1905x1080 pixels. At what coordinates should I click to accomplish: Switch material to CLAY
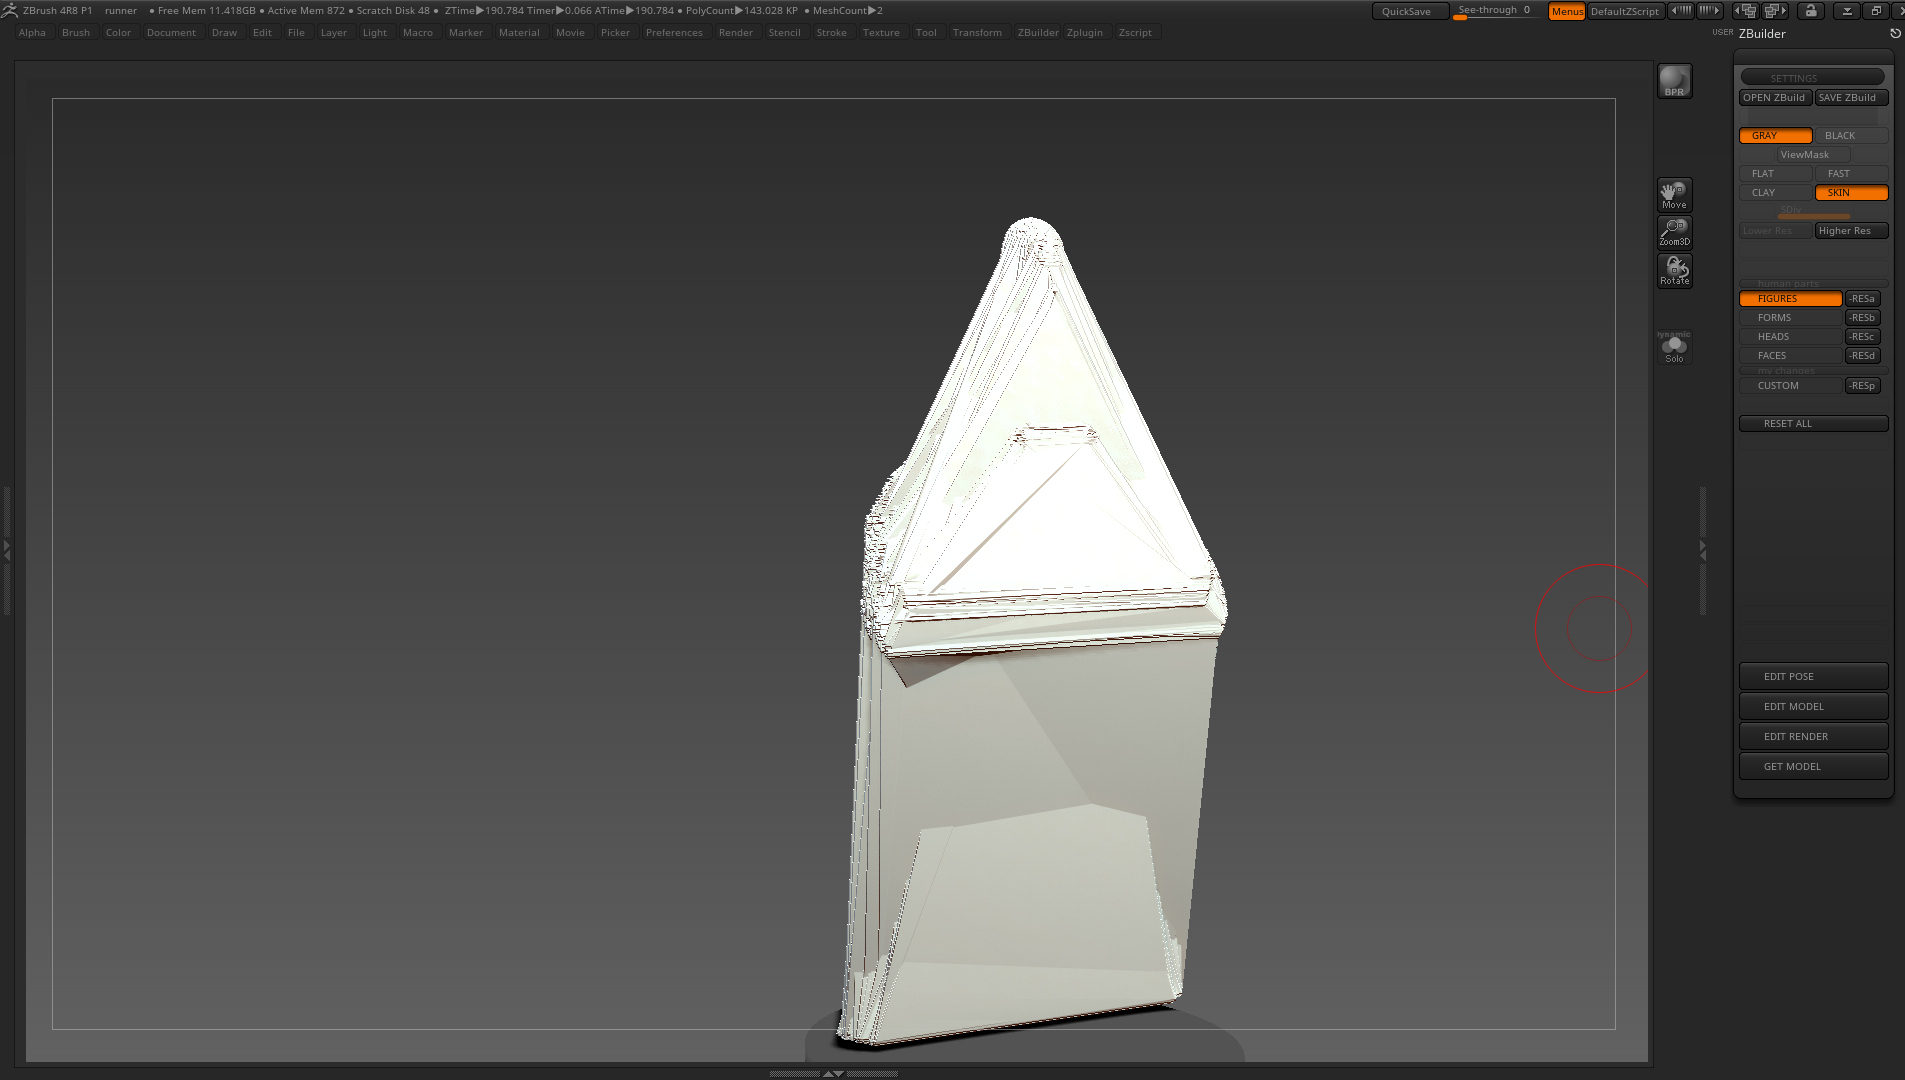coord(1775,193)
